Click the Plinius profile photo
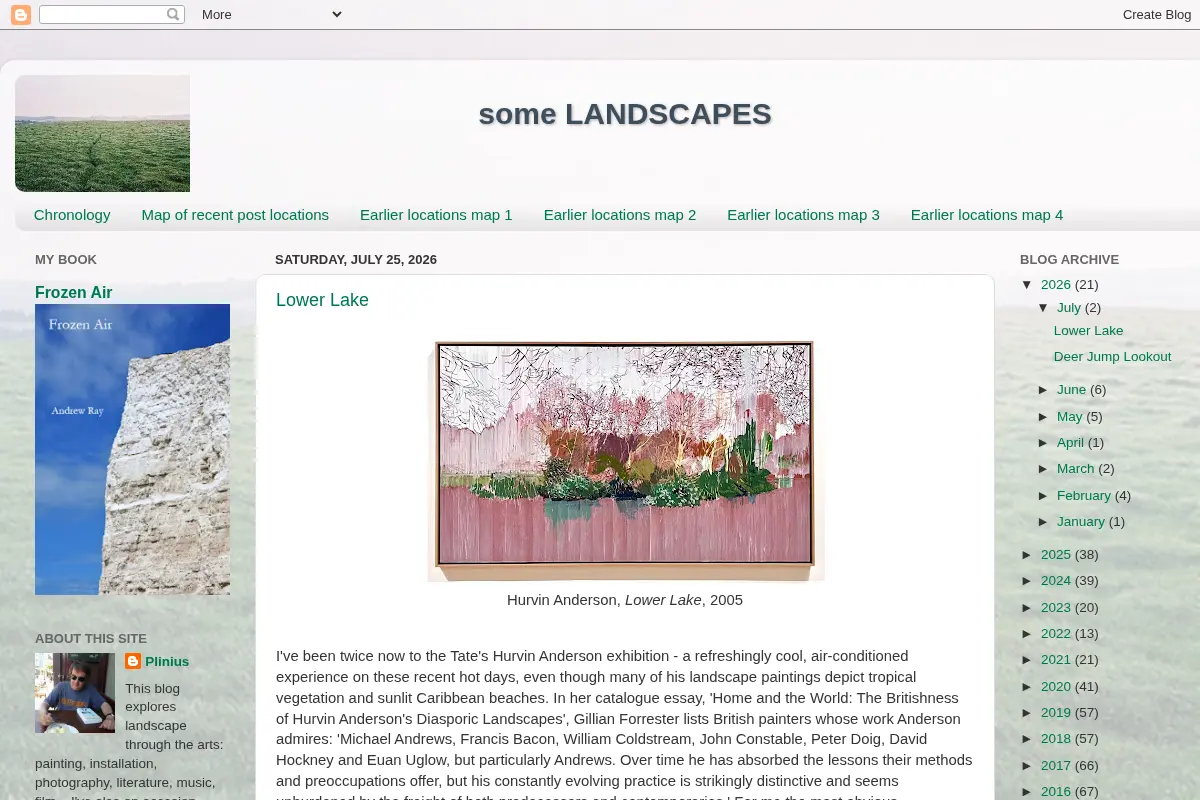 click(75, 693)
